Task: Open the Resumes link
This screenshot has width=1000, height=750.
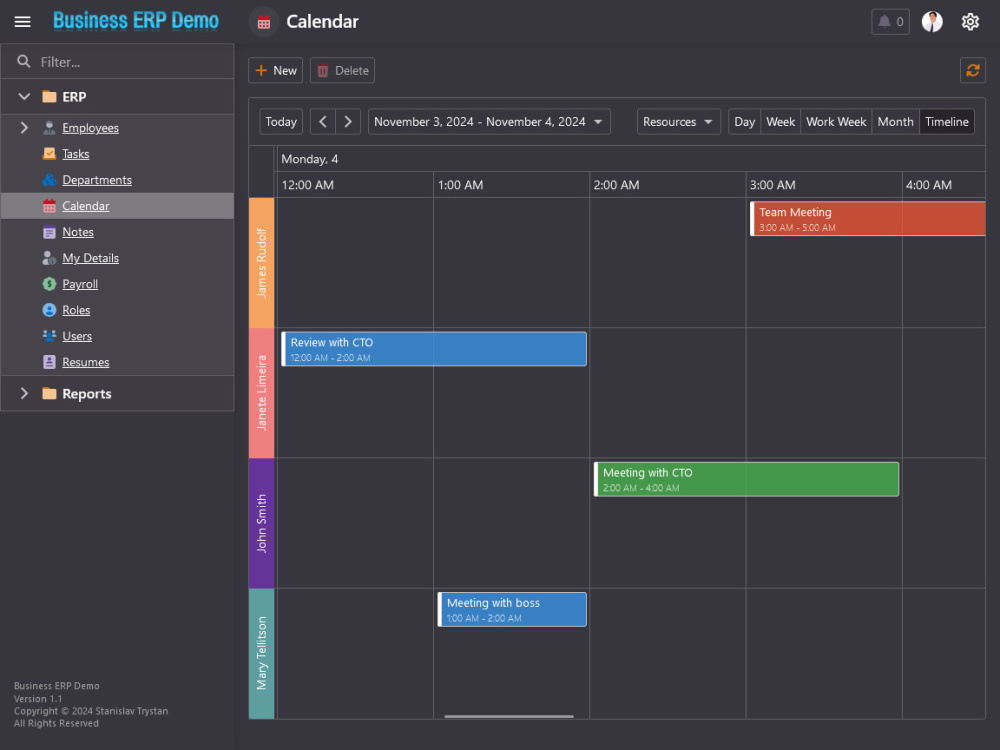Action: click(85, 362)
